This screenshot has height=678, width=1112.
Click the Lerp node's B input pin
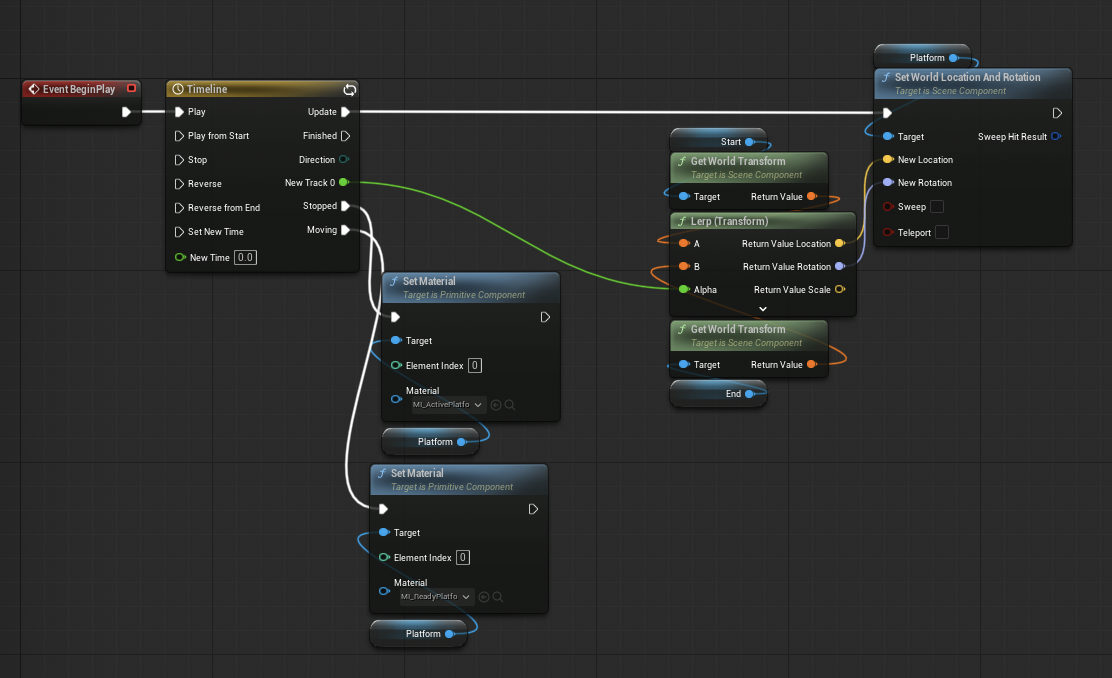click(x=684, y=267)
